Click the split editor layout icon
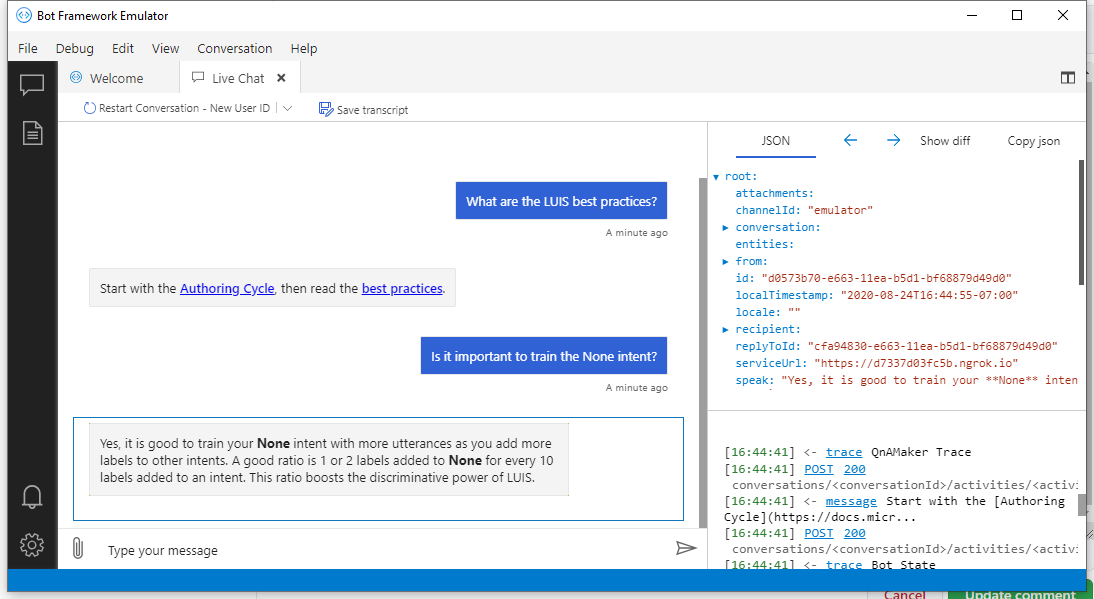 point(1067,78)
